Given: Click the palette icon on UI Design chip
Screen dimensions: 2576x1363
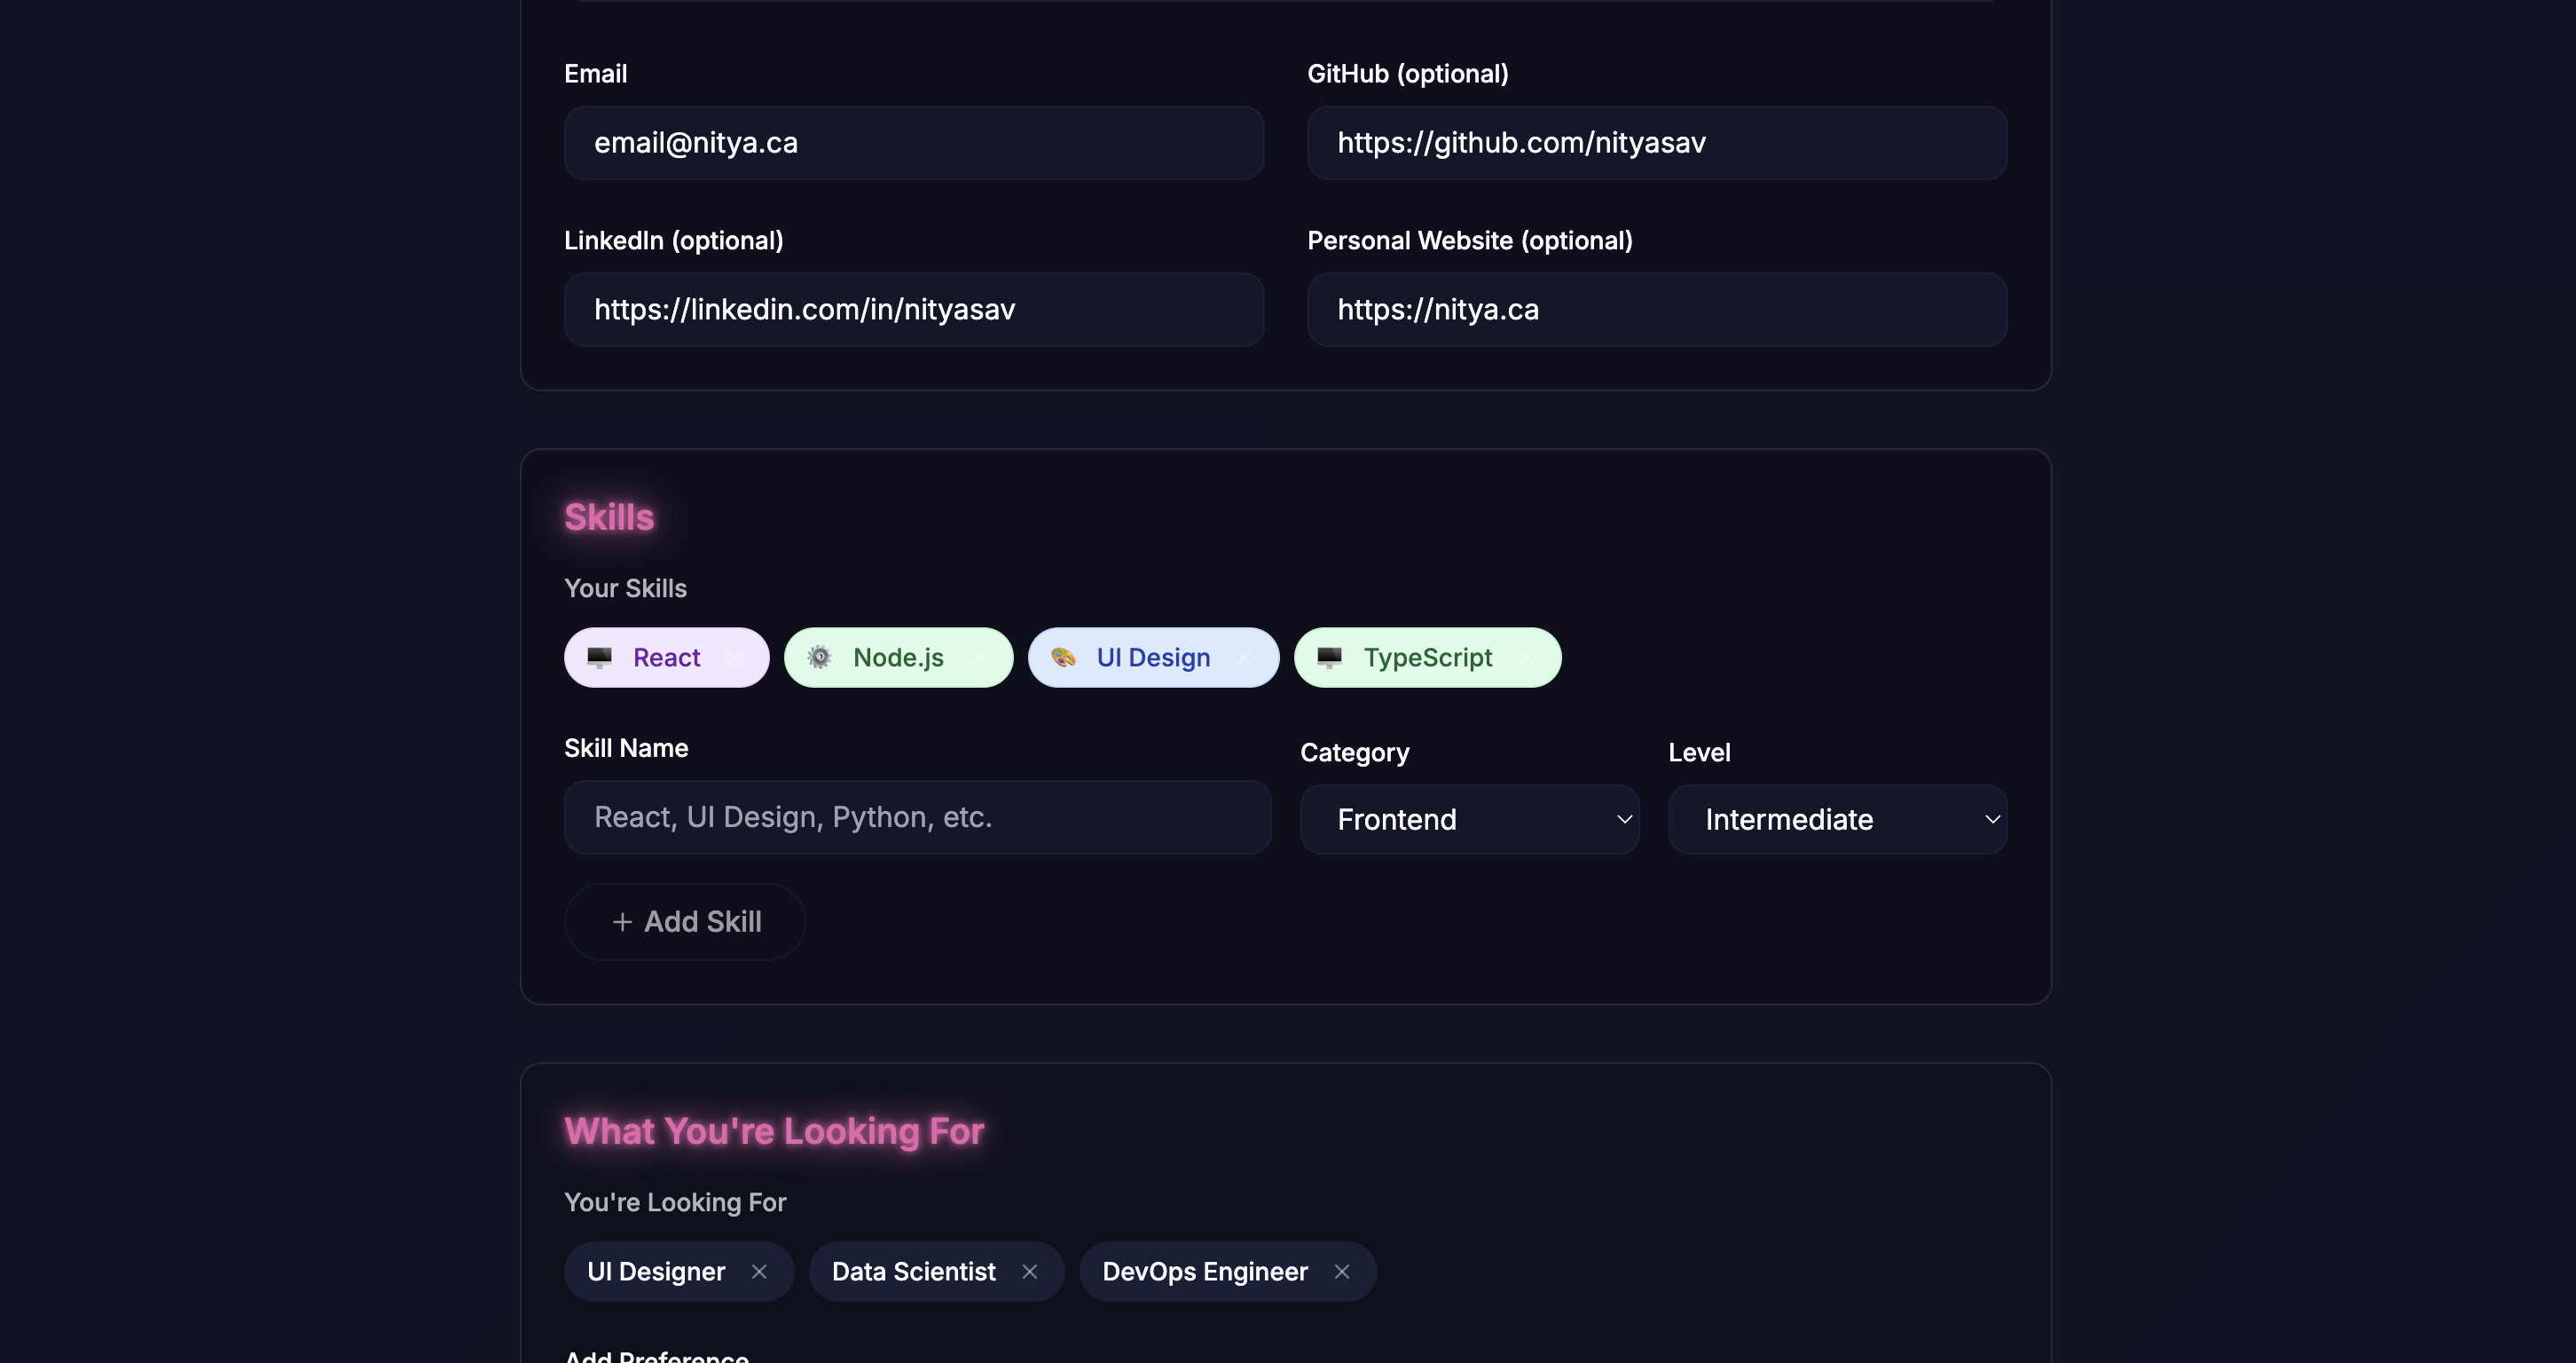Looking at the screenshot, I should point(1063,657).
